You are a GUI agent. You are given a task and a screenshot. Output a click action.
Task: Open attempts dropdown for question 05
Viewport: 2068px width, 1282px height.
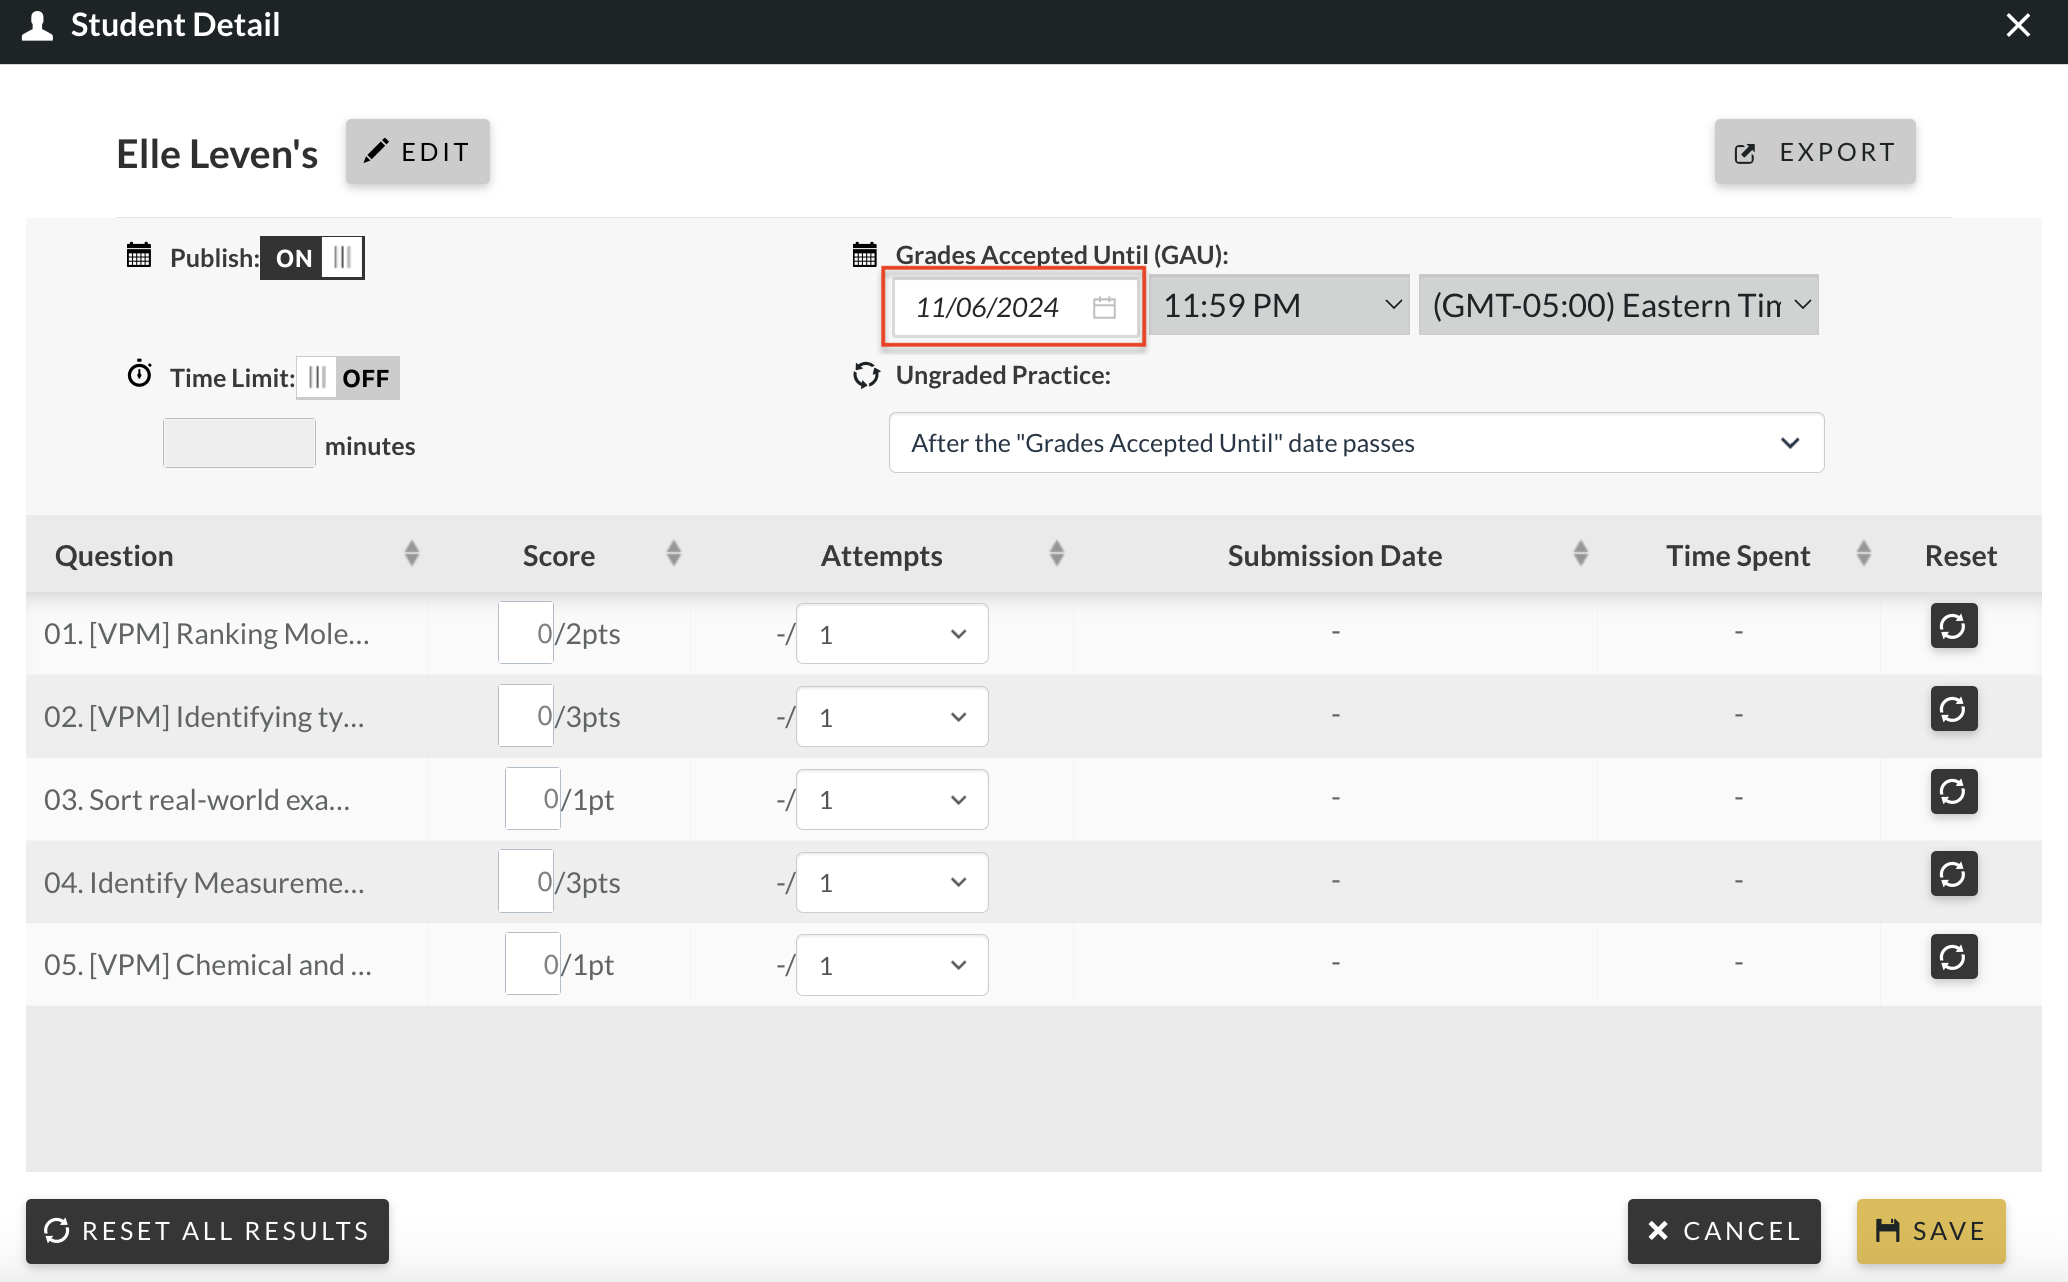click(892, 965)
